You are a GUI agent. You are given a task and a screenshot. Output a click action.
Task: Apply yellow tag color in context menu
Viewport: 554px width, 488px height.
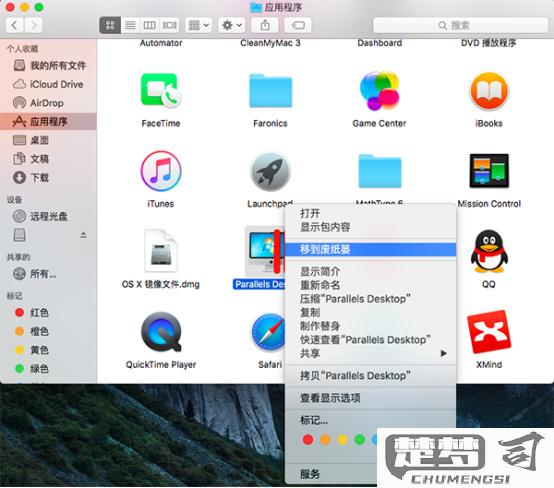(x=343, y=440)
